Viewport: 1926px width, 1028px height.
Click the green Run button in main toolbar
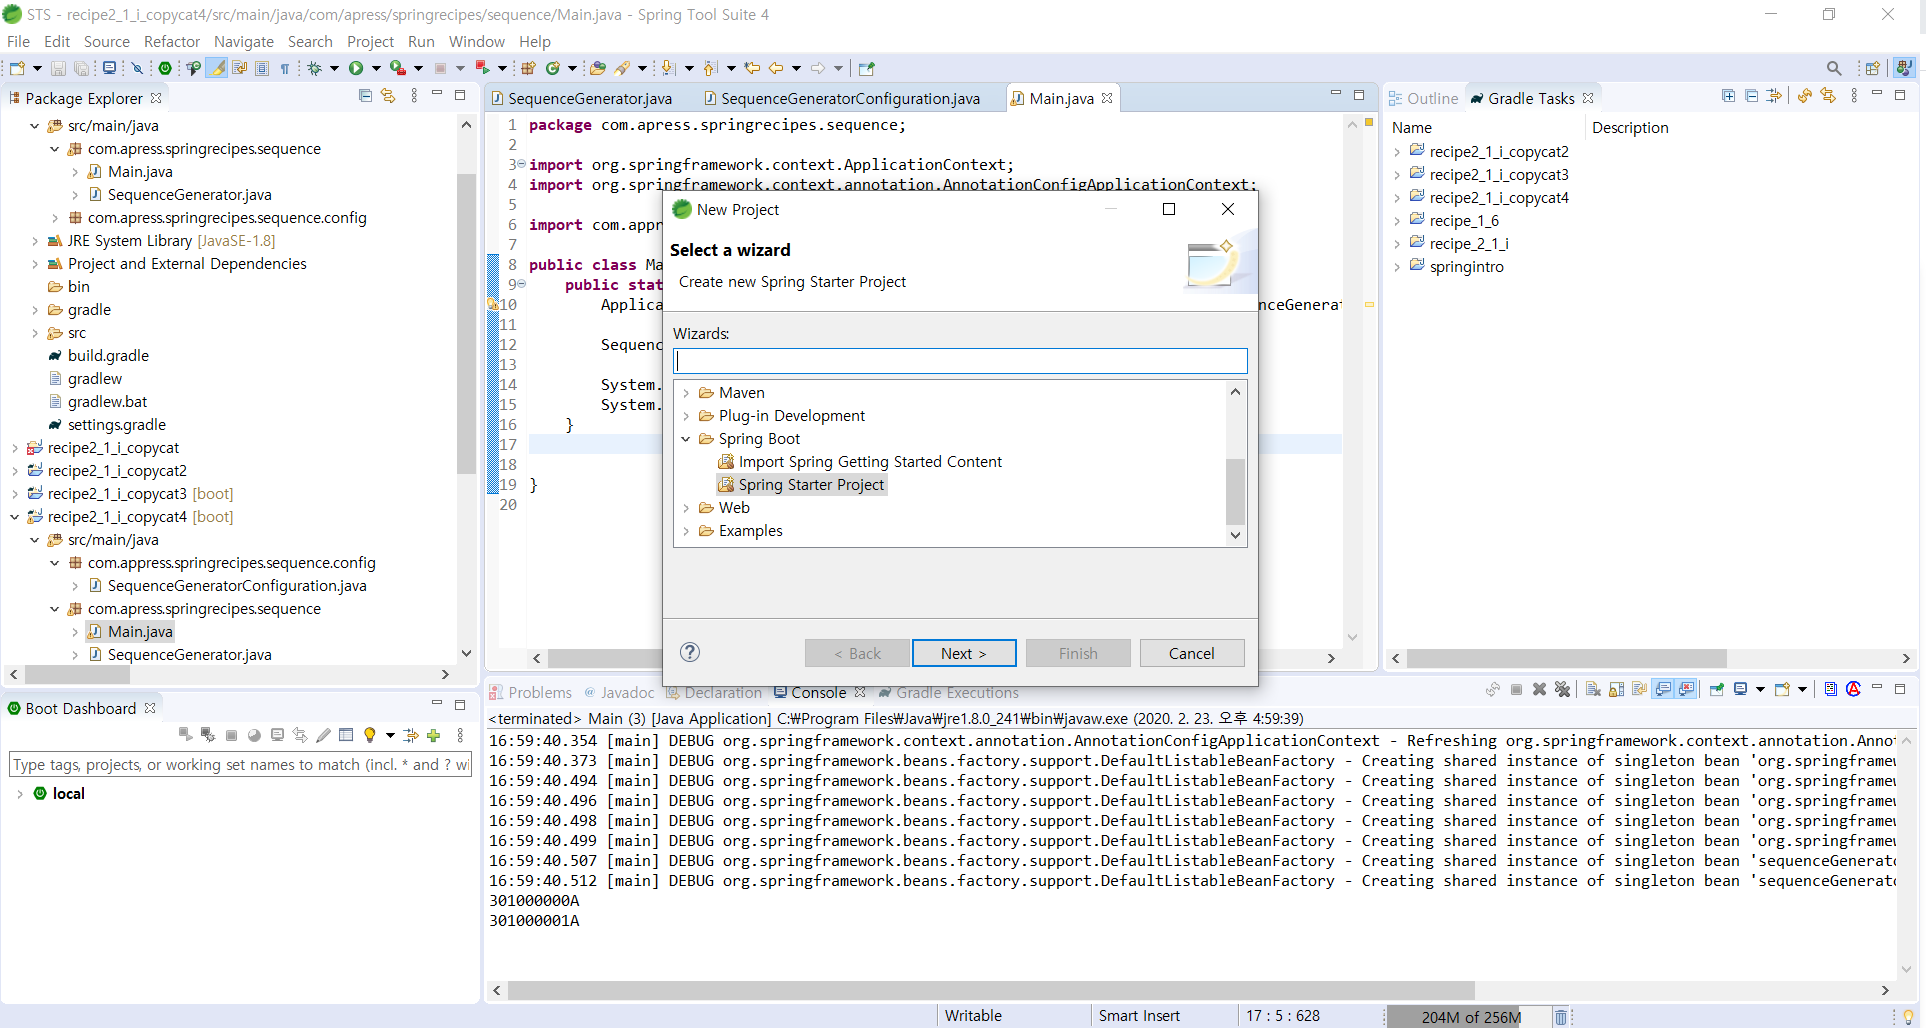(356, 68)
